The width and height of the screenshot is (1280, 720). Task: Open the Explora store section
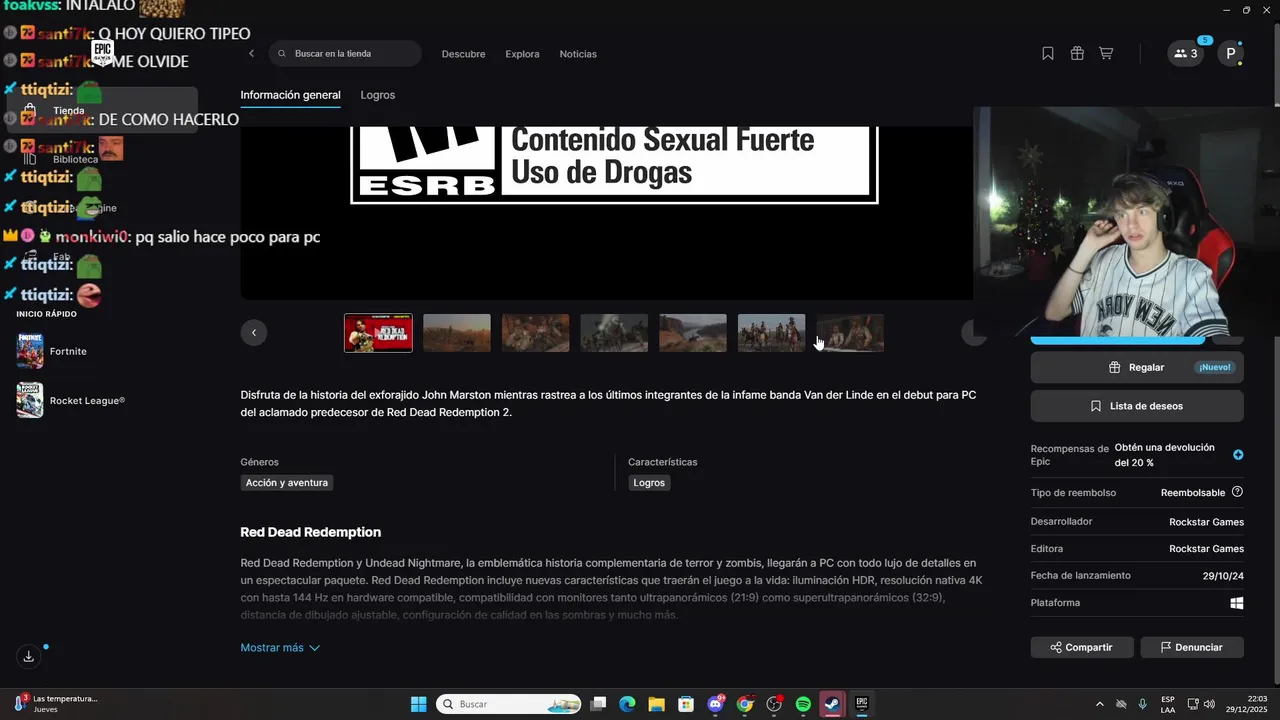tap(522, 54)
